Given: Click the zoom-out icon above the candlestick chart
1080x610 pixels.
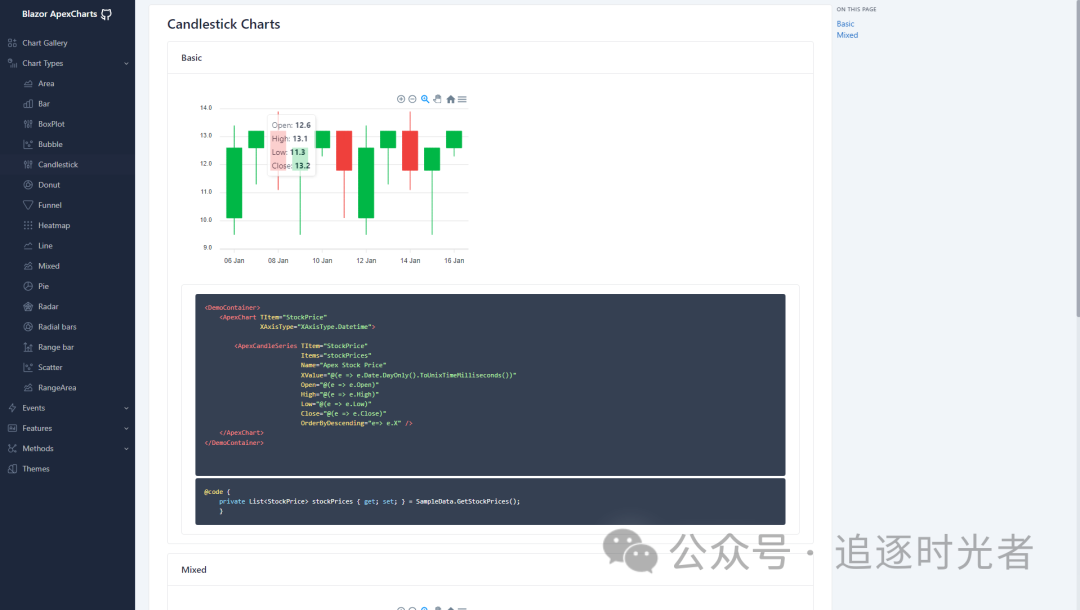Looking at the screenshot, I should tap(412, 99).
